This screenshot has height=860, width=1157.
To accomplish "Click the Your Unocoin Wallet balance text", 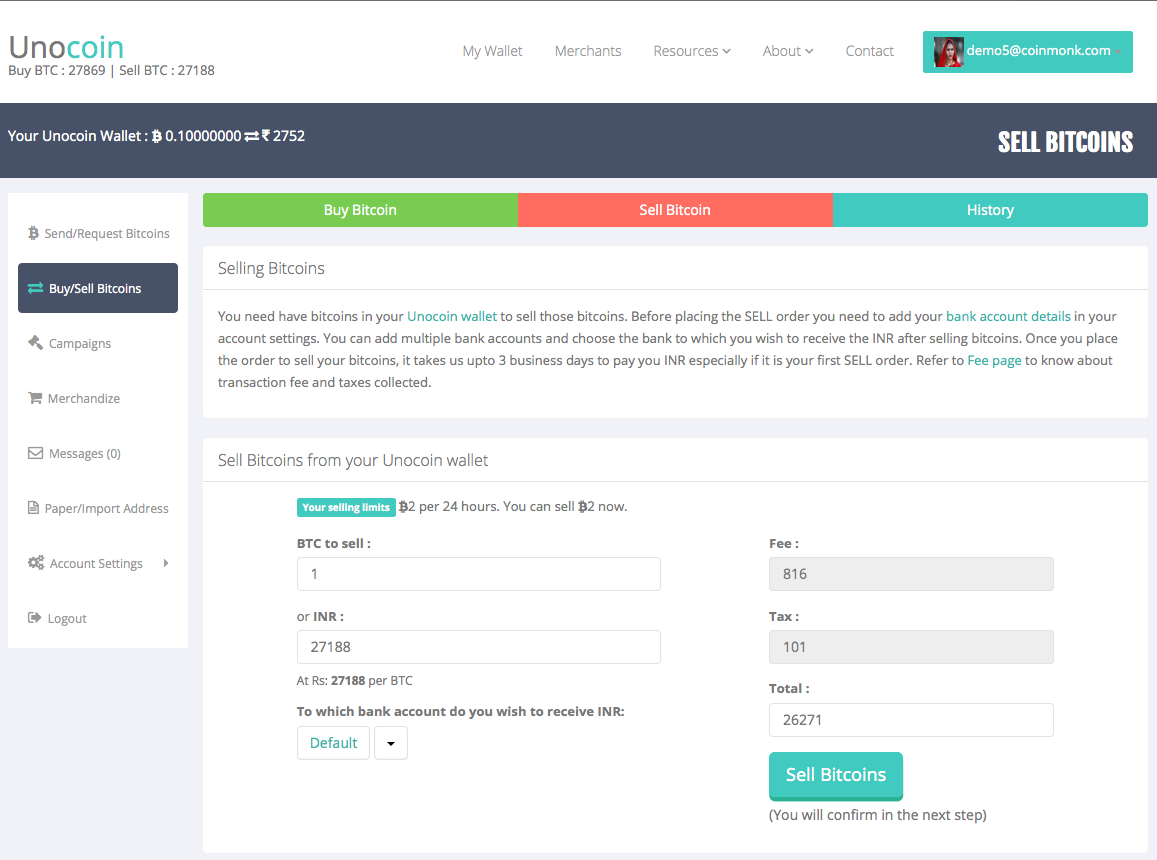I will click(x=156, y=136).
